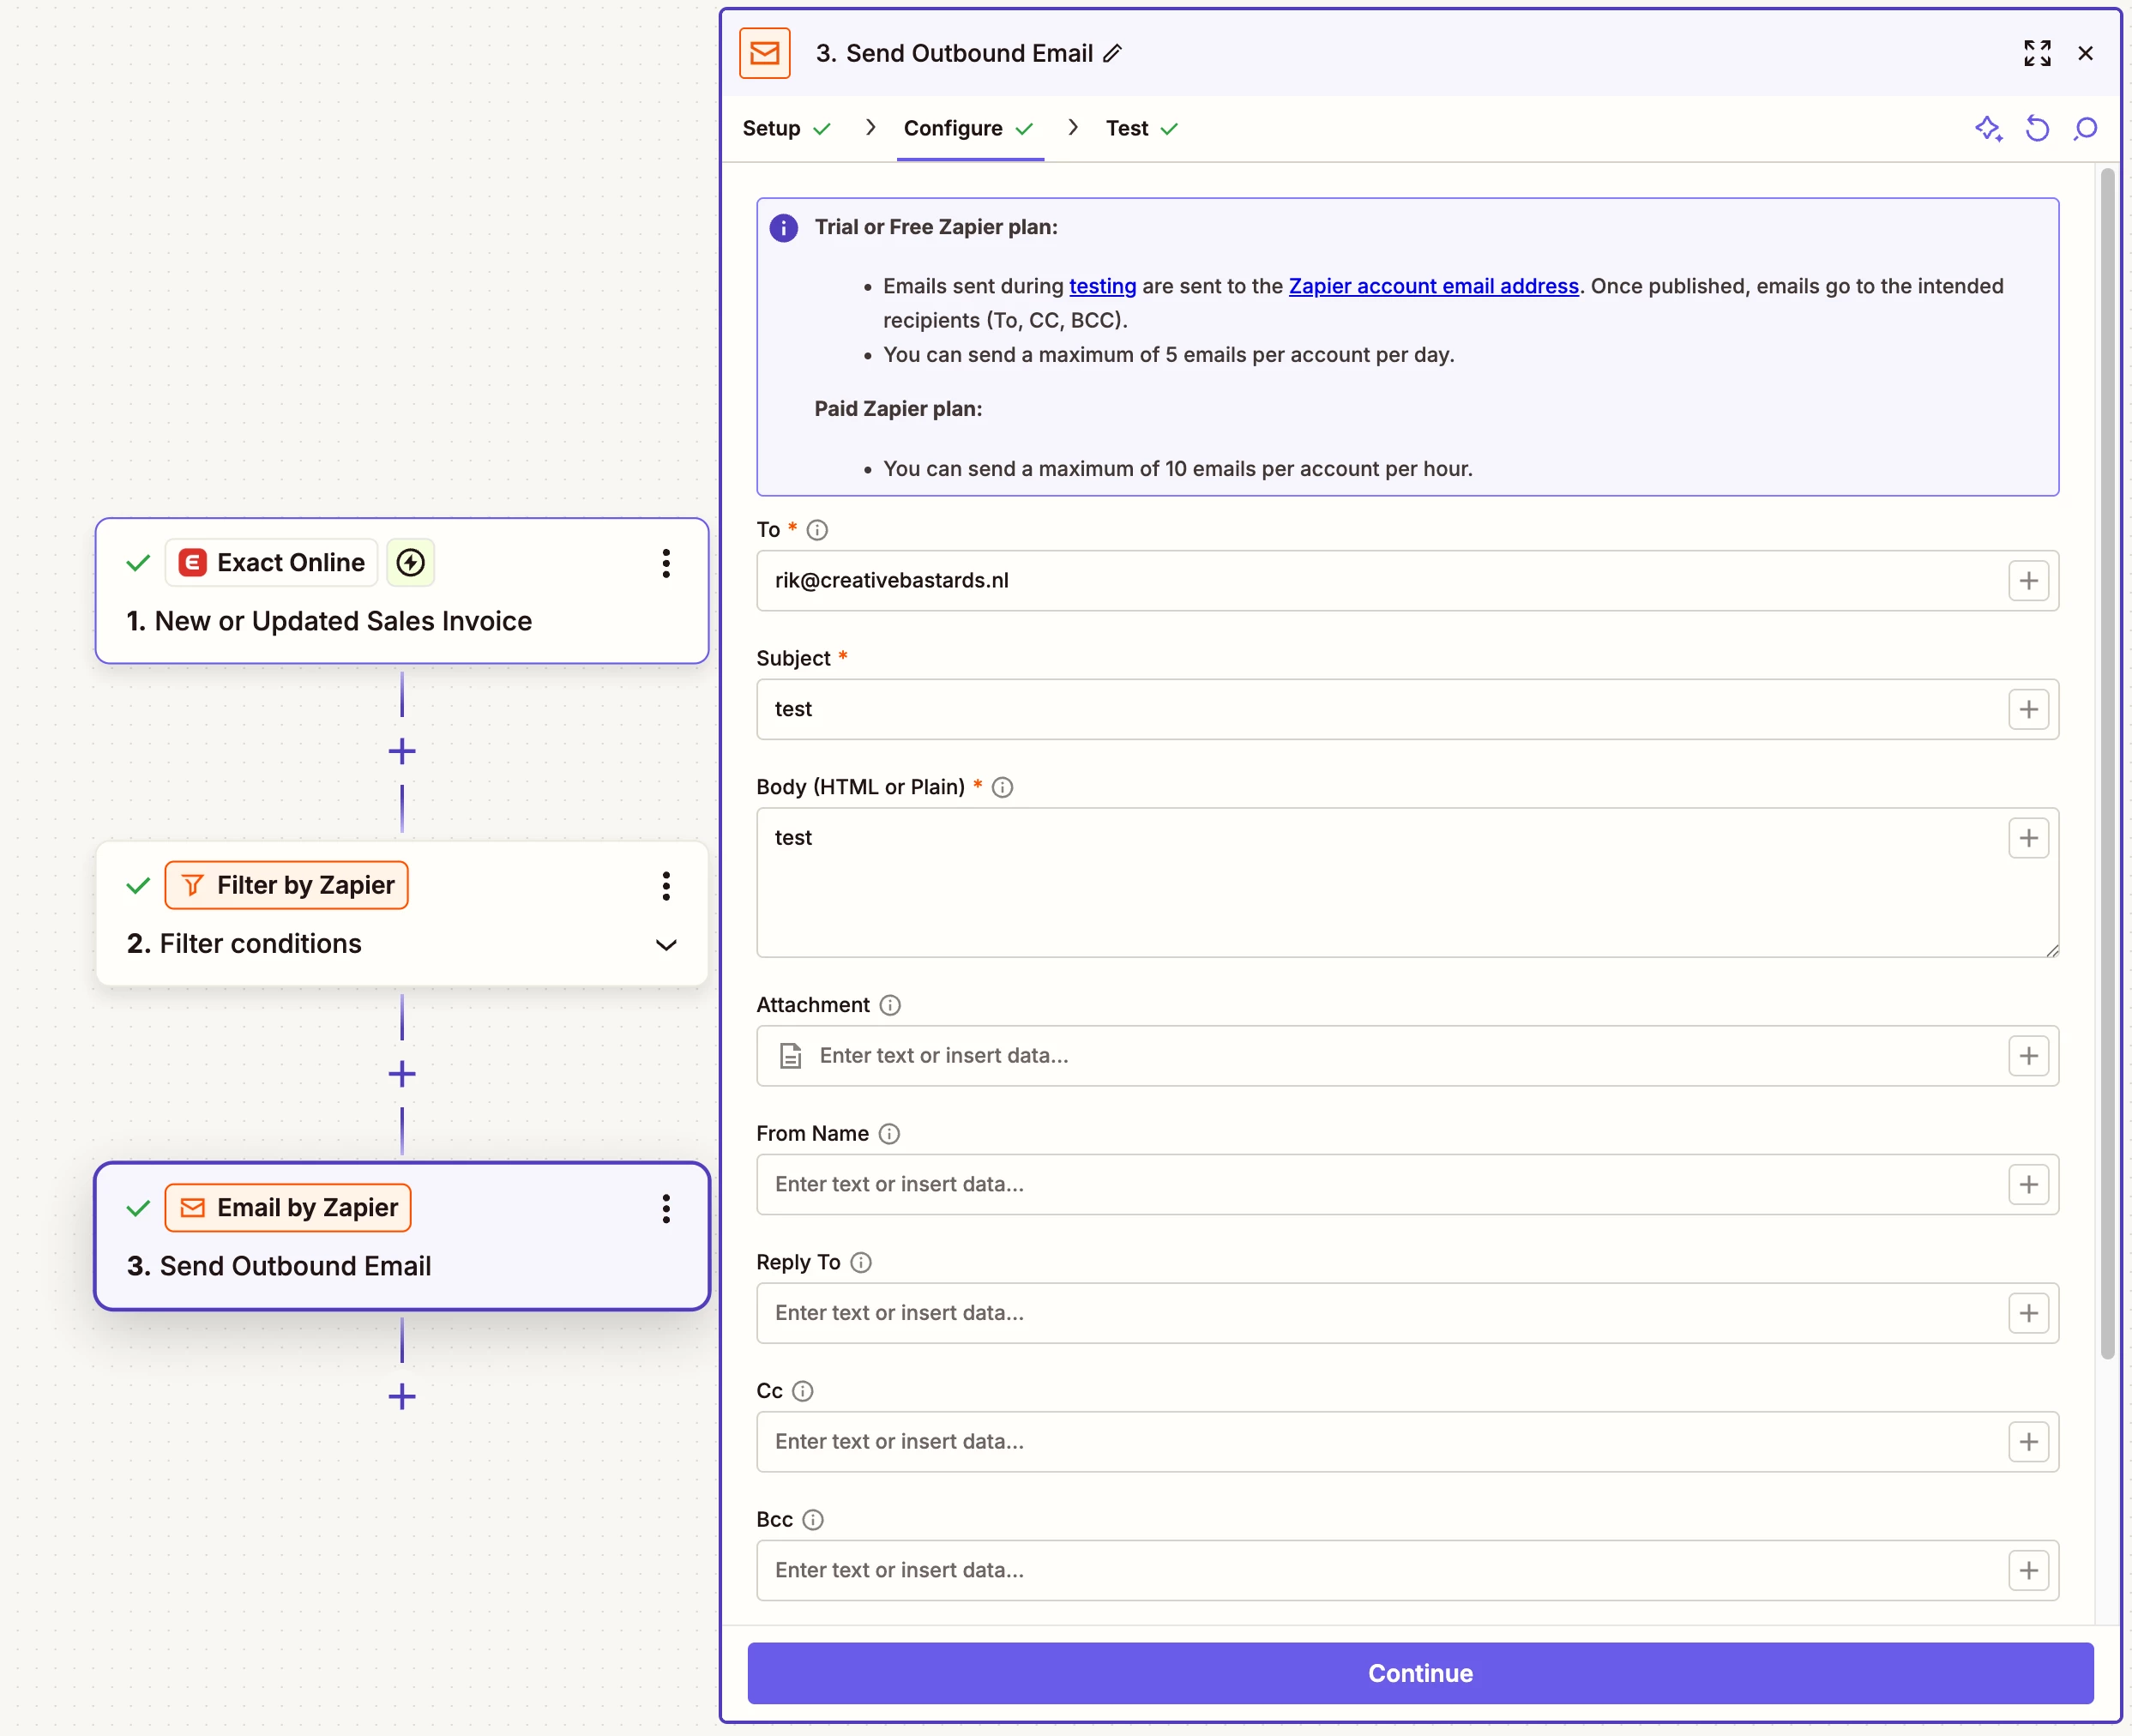Expand the Filter conditions chevron
Screen dimensions: 2132x1736
tap(666, 945)
